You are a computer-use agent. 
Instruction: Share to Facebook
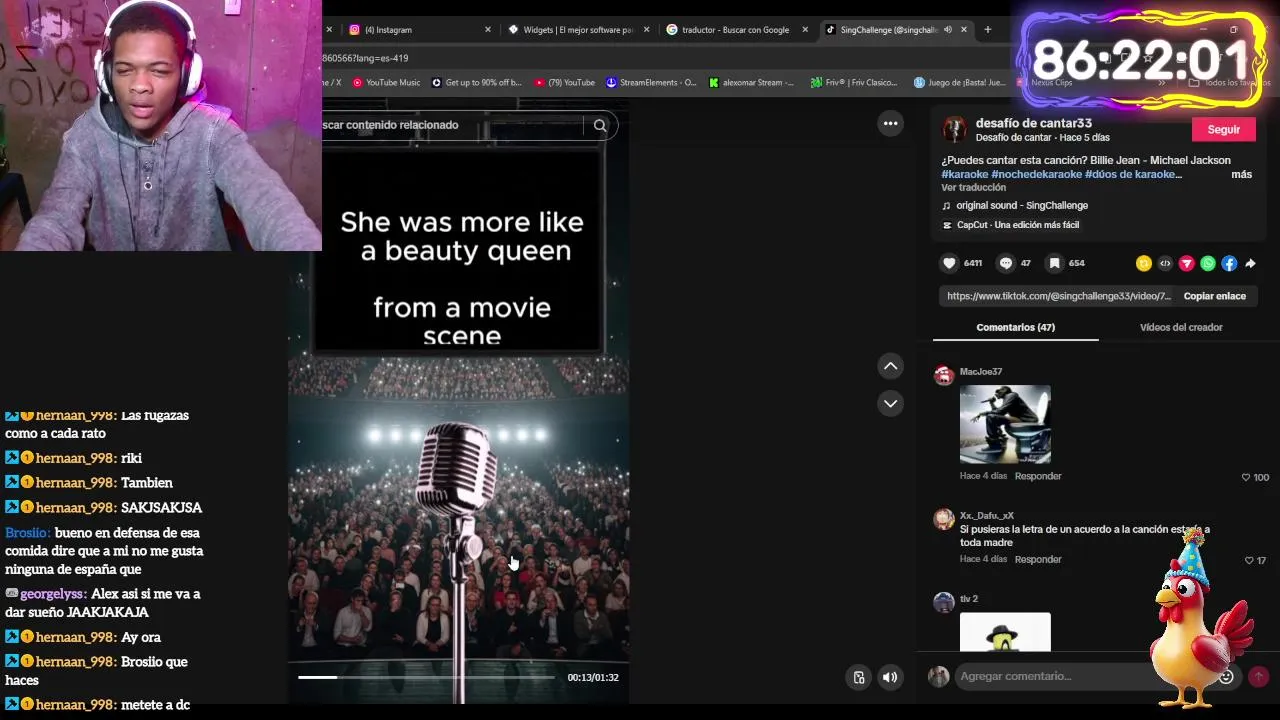click(1229, 263)
